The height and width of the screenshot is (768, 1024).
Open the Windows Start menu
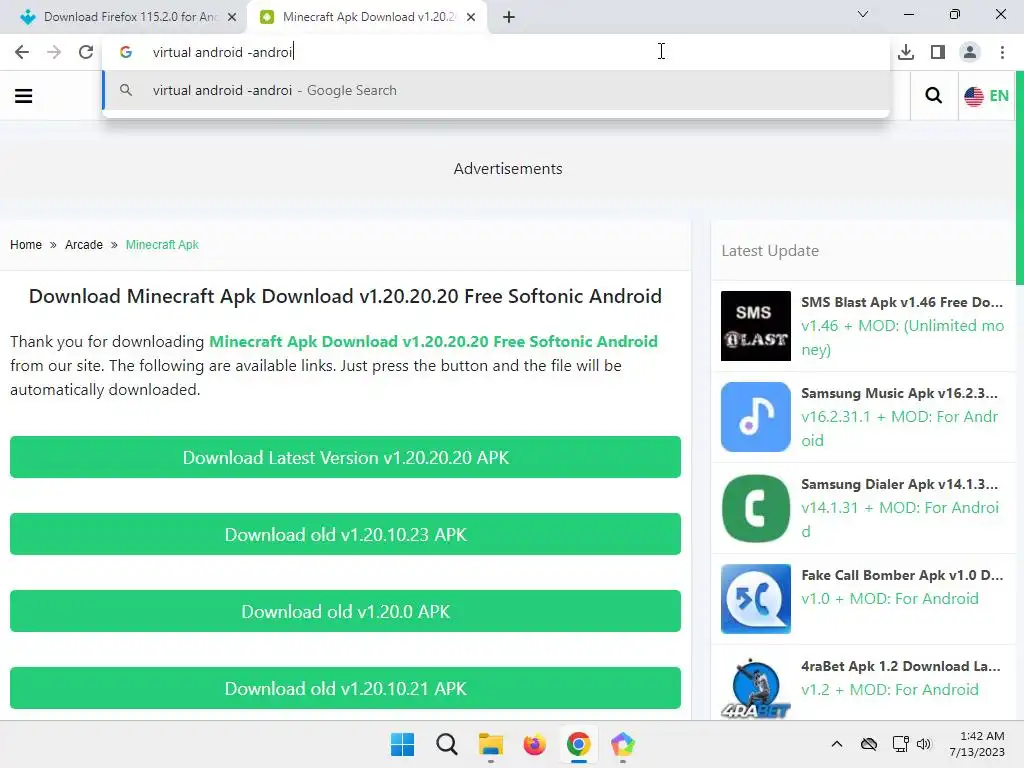402,744
